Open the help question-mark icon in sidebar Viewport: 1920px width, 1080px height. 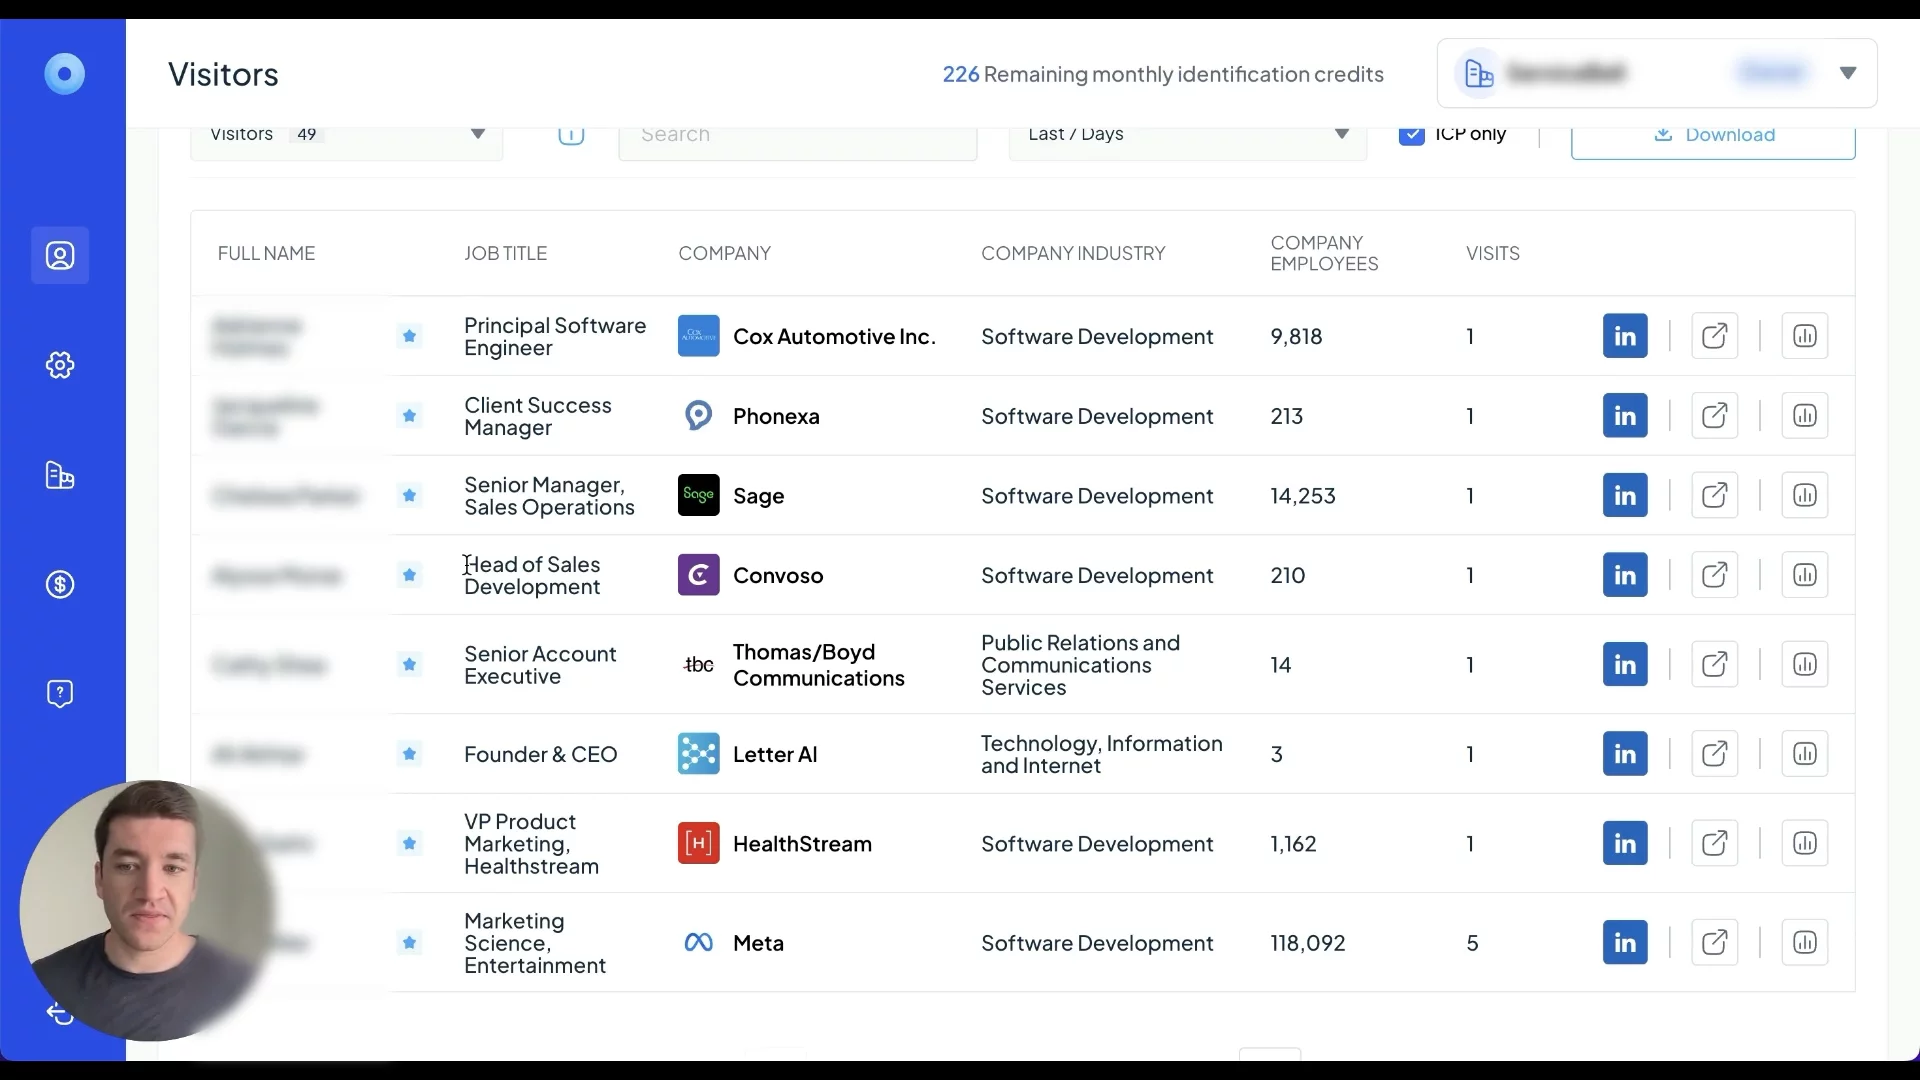click(60, 693)
